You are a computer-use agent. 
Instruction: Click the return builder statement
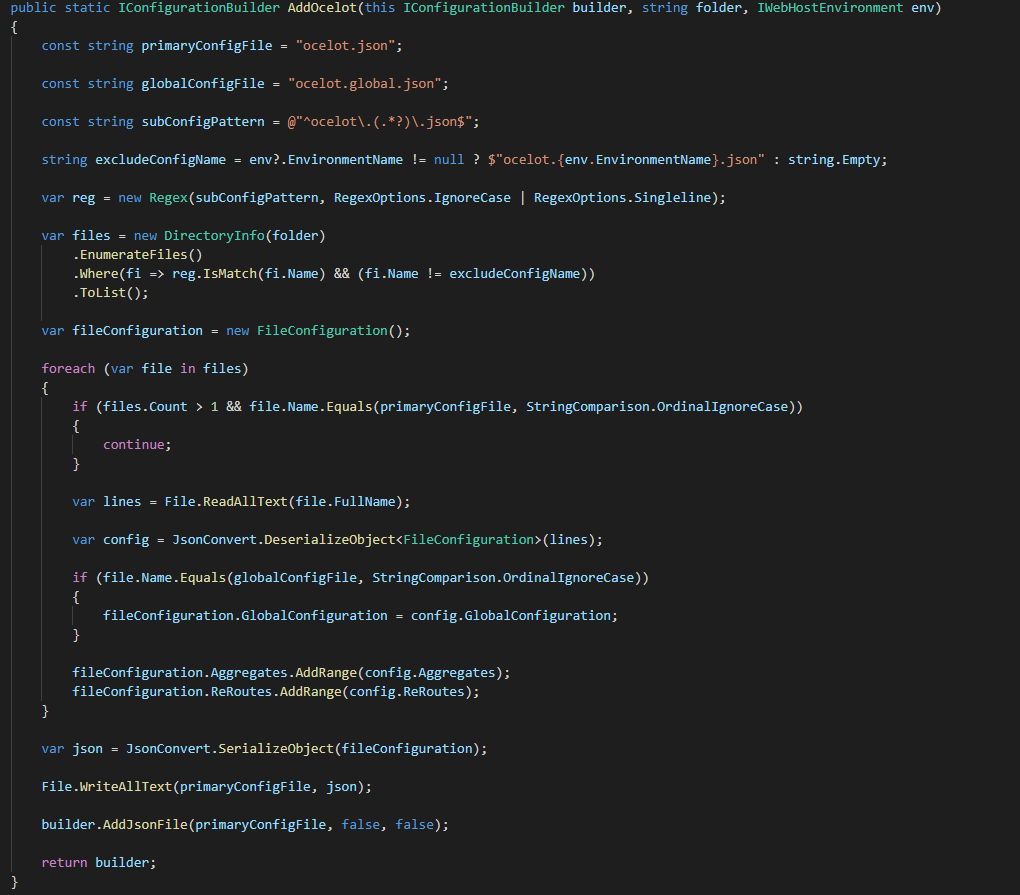99,862
